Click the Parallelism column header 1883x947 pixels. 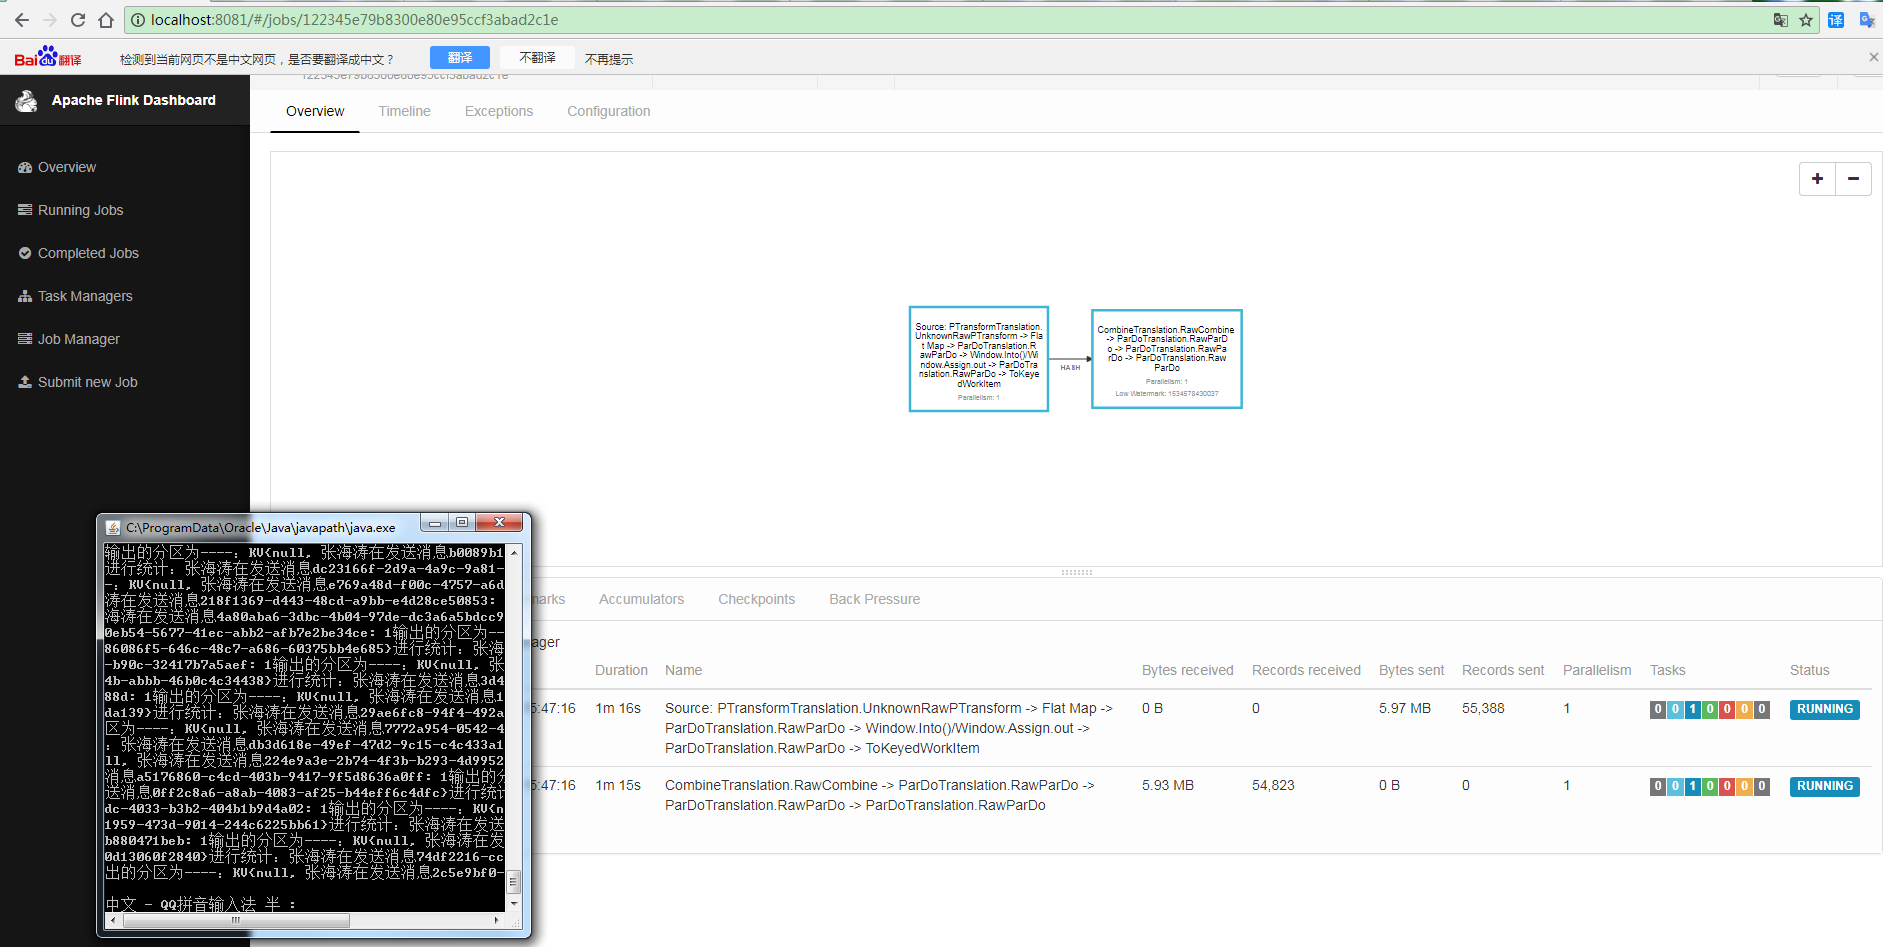pos(1597,670)
